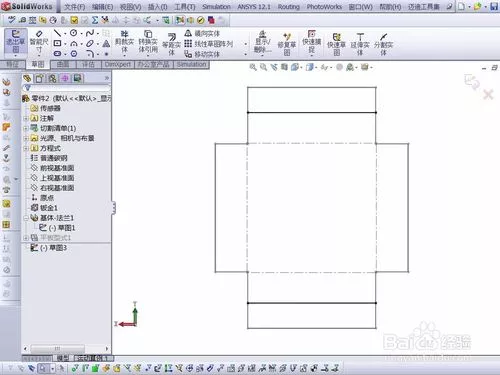500x375 pixels.
Task: Click 线性草图阵列 Linear Sketch Pattern
Action: click(208, 44)
